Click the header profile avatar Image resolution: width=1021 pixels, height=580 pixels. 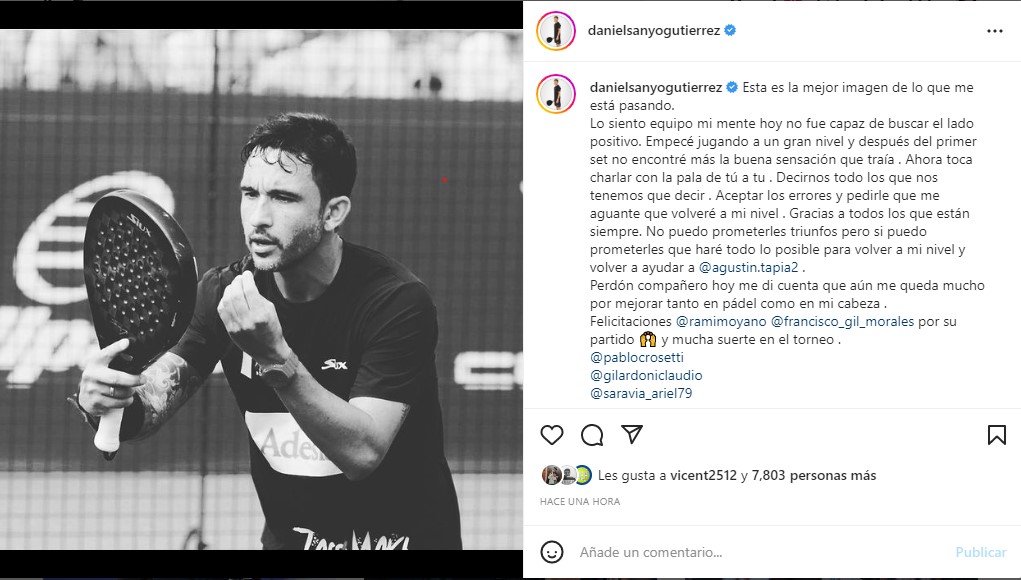555,31
